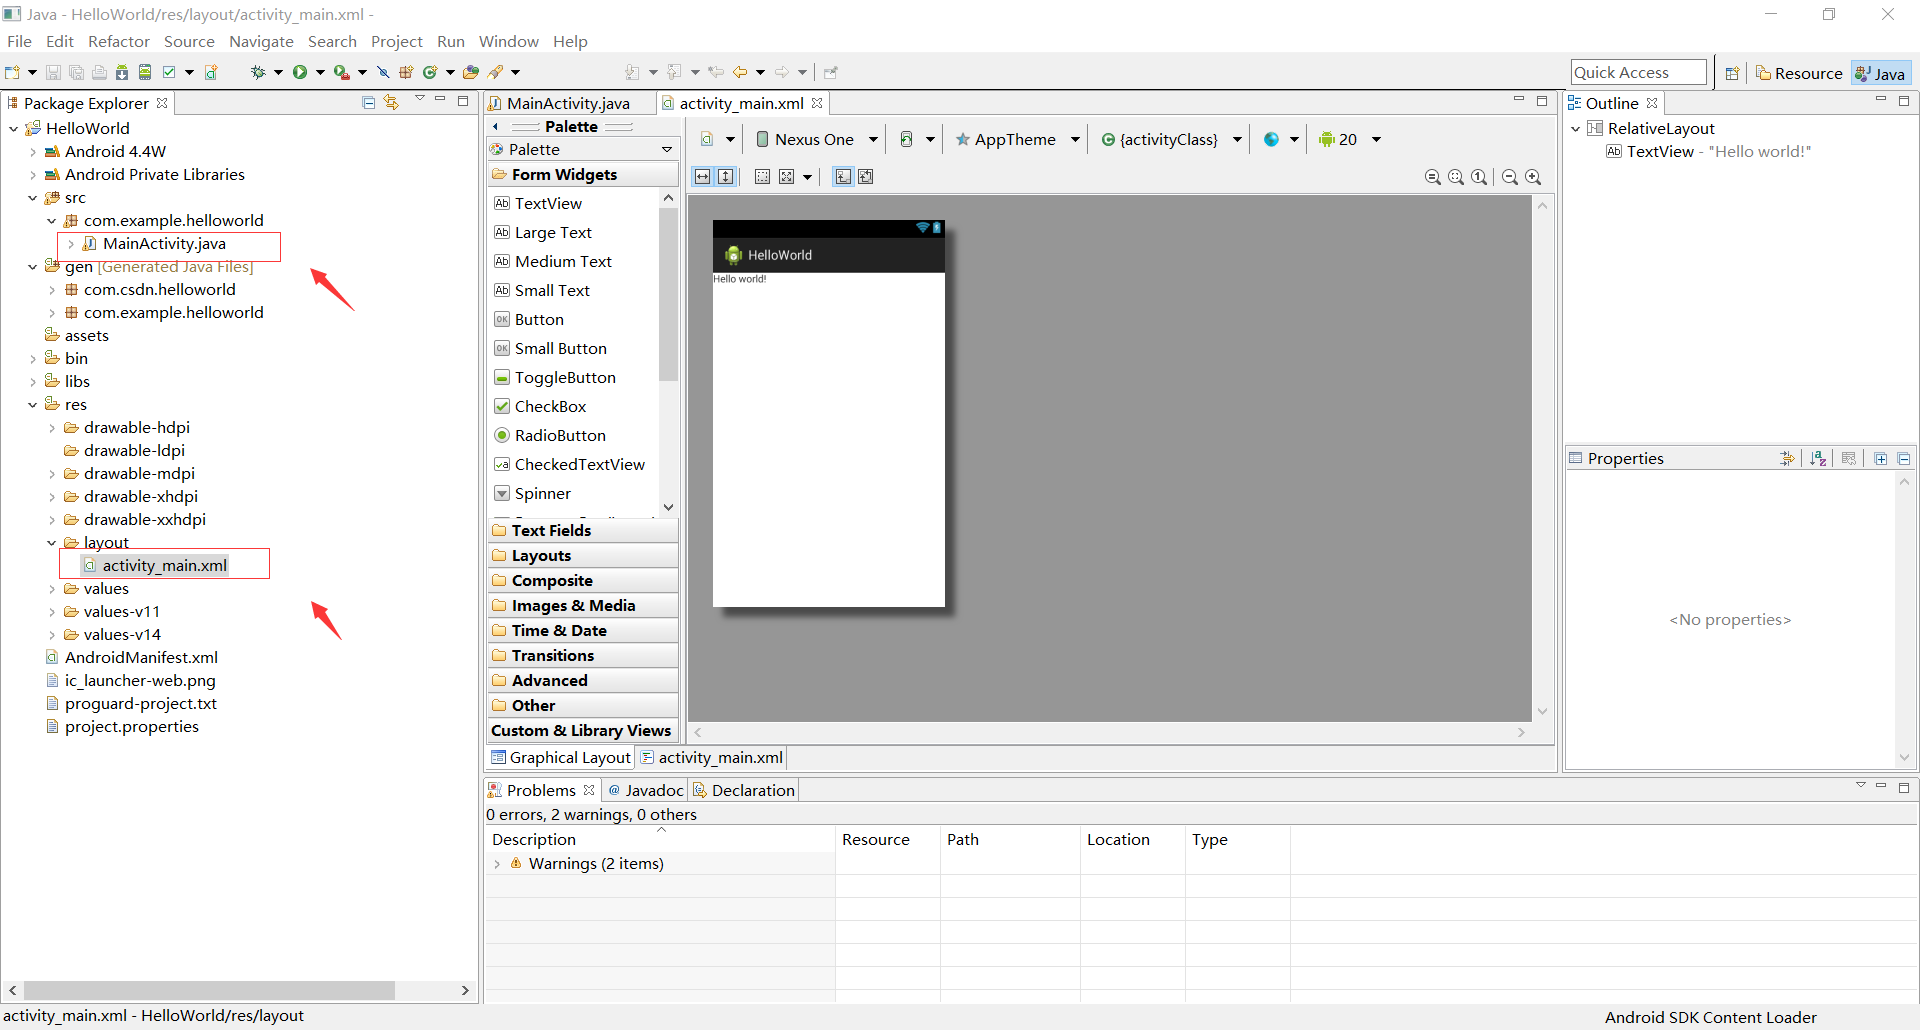Toggle Skip All Breakpoints
Viewport: 1920px width, 1030px height.
[x=382, y=72]
